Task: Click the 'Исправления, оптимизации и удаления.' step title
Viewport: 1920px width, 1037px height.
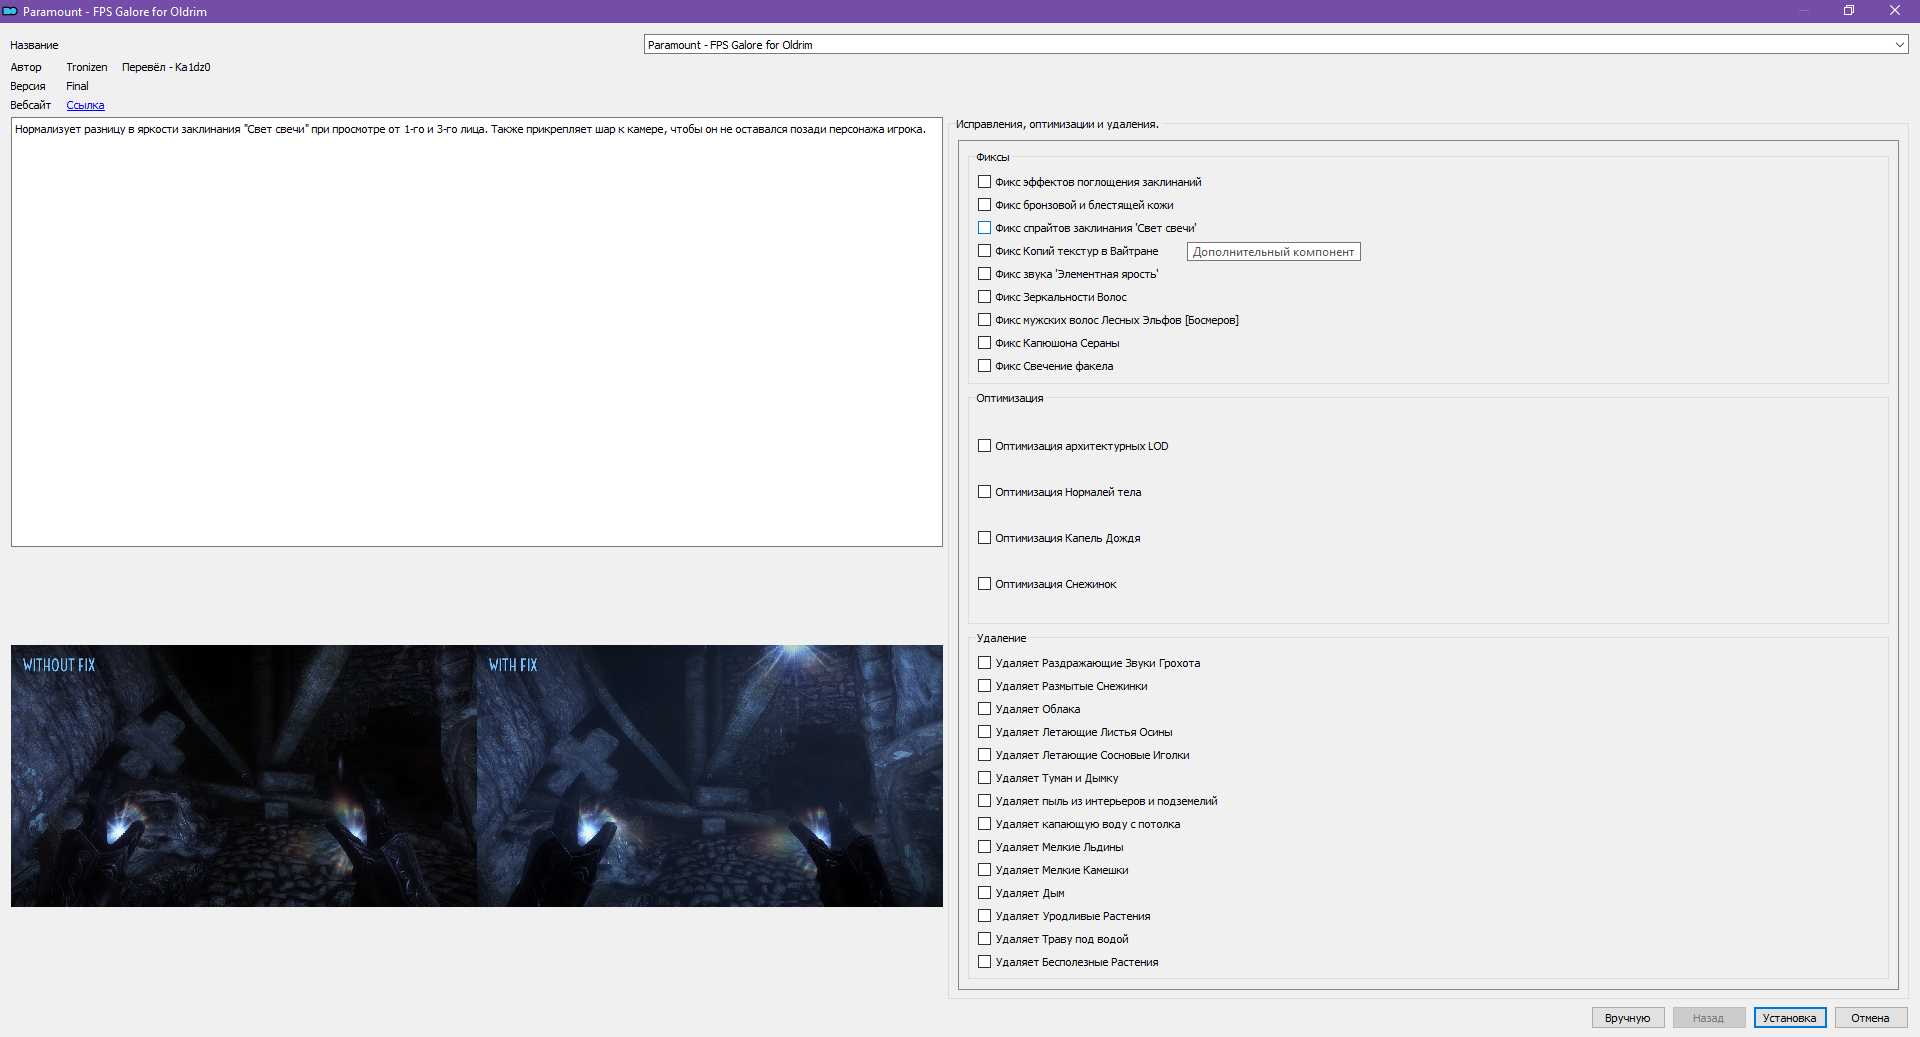Action: tap(1057, 124)
